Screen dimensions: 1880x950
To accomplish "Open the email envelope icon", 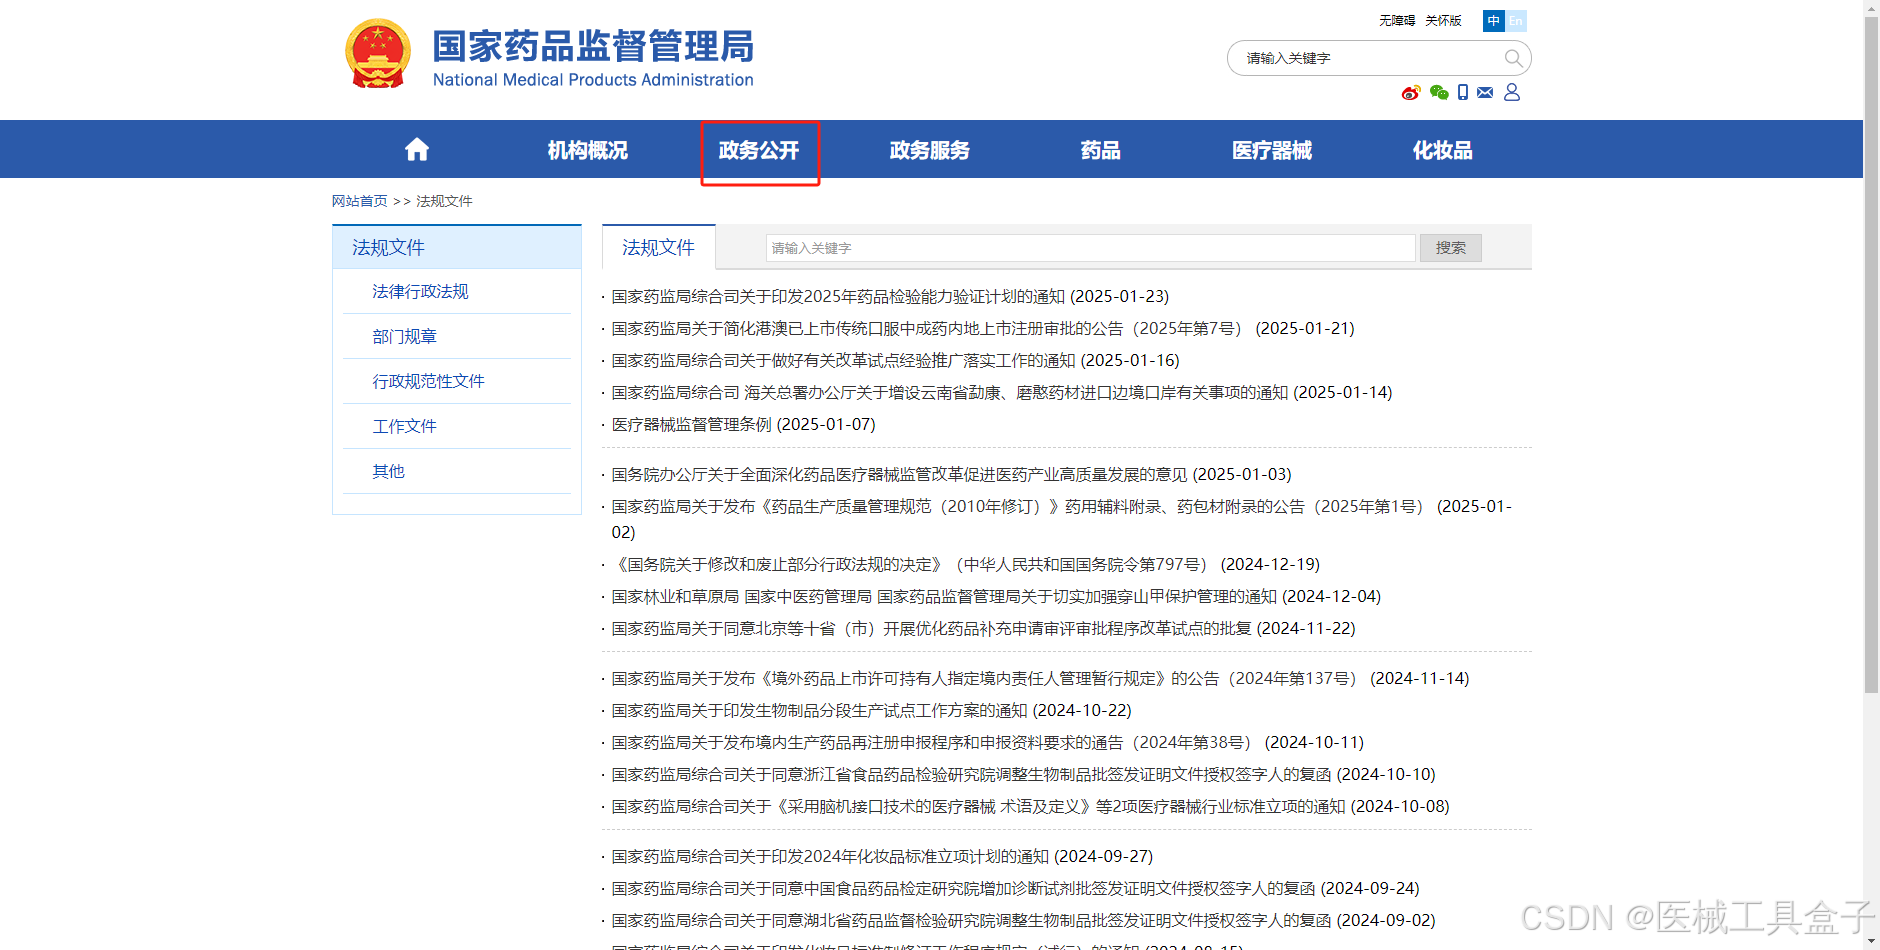I will (1485, 93).
